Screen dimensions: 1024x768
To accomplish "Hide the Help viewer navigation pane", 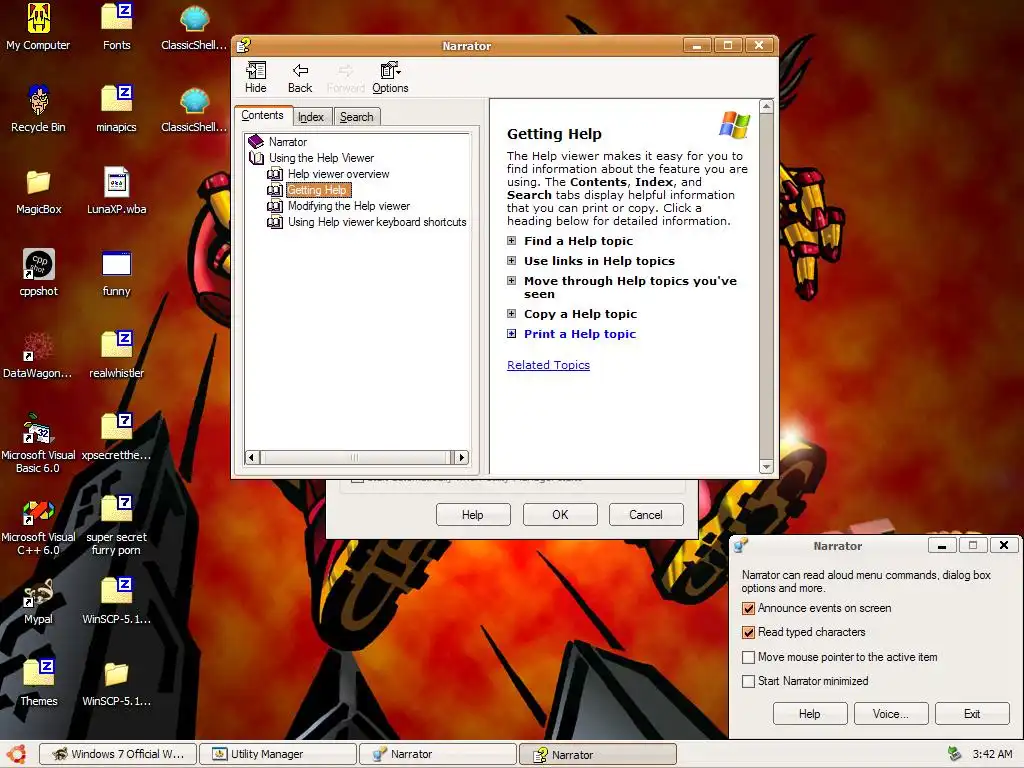I will (x=255, y=78).
